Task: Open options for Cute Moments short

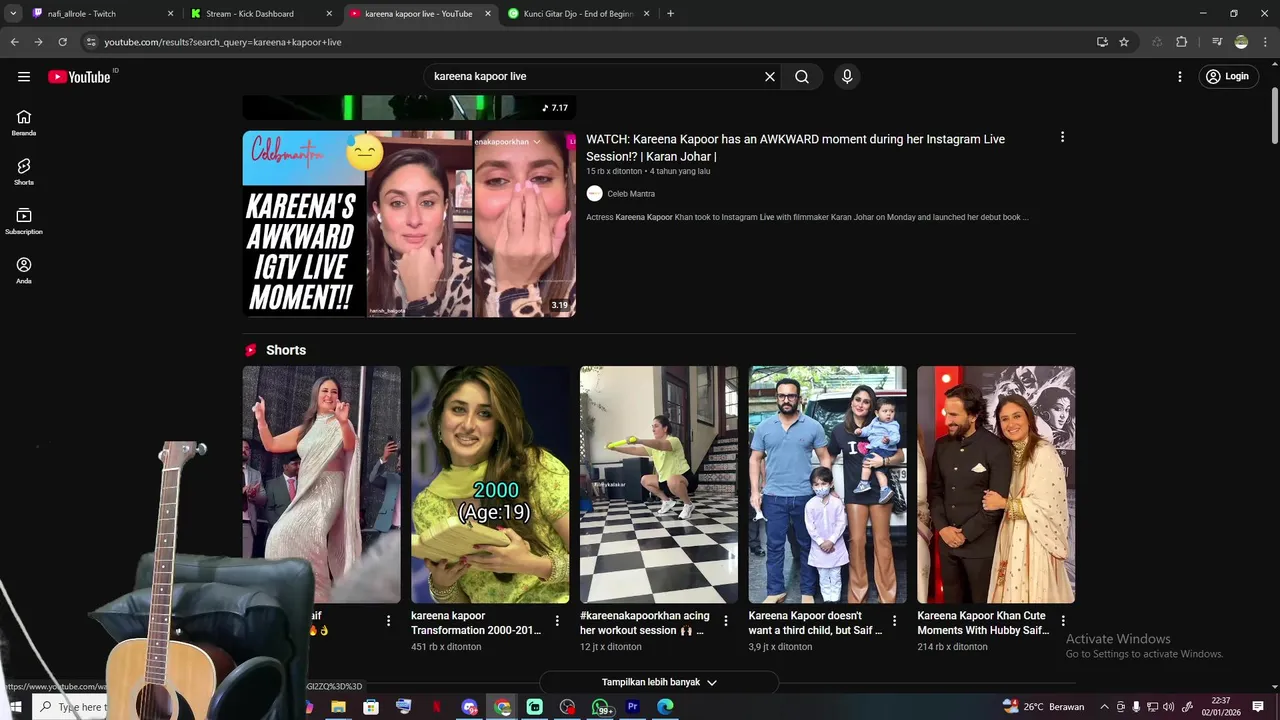Action: (1063, 621)
